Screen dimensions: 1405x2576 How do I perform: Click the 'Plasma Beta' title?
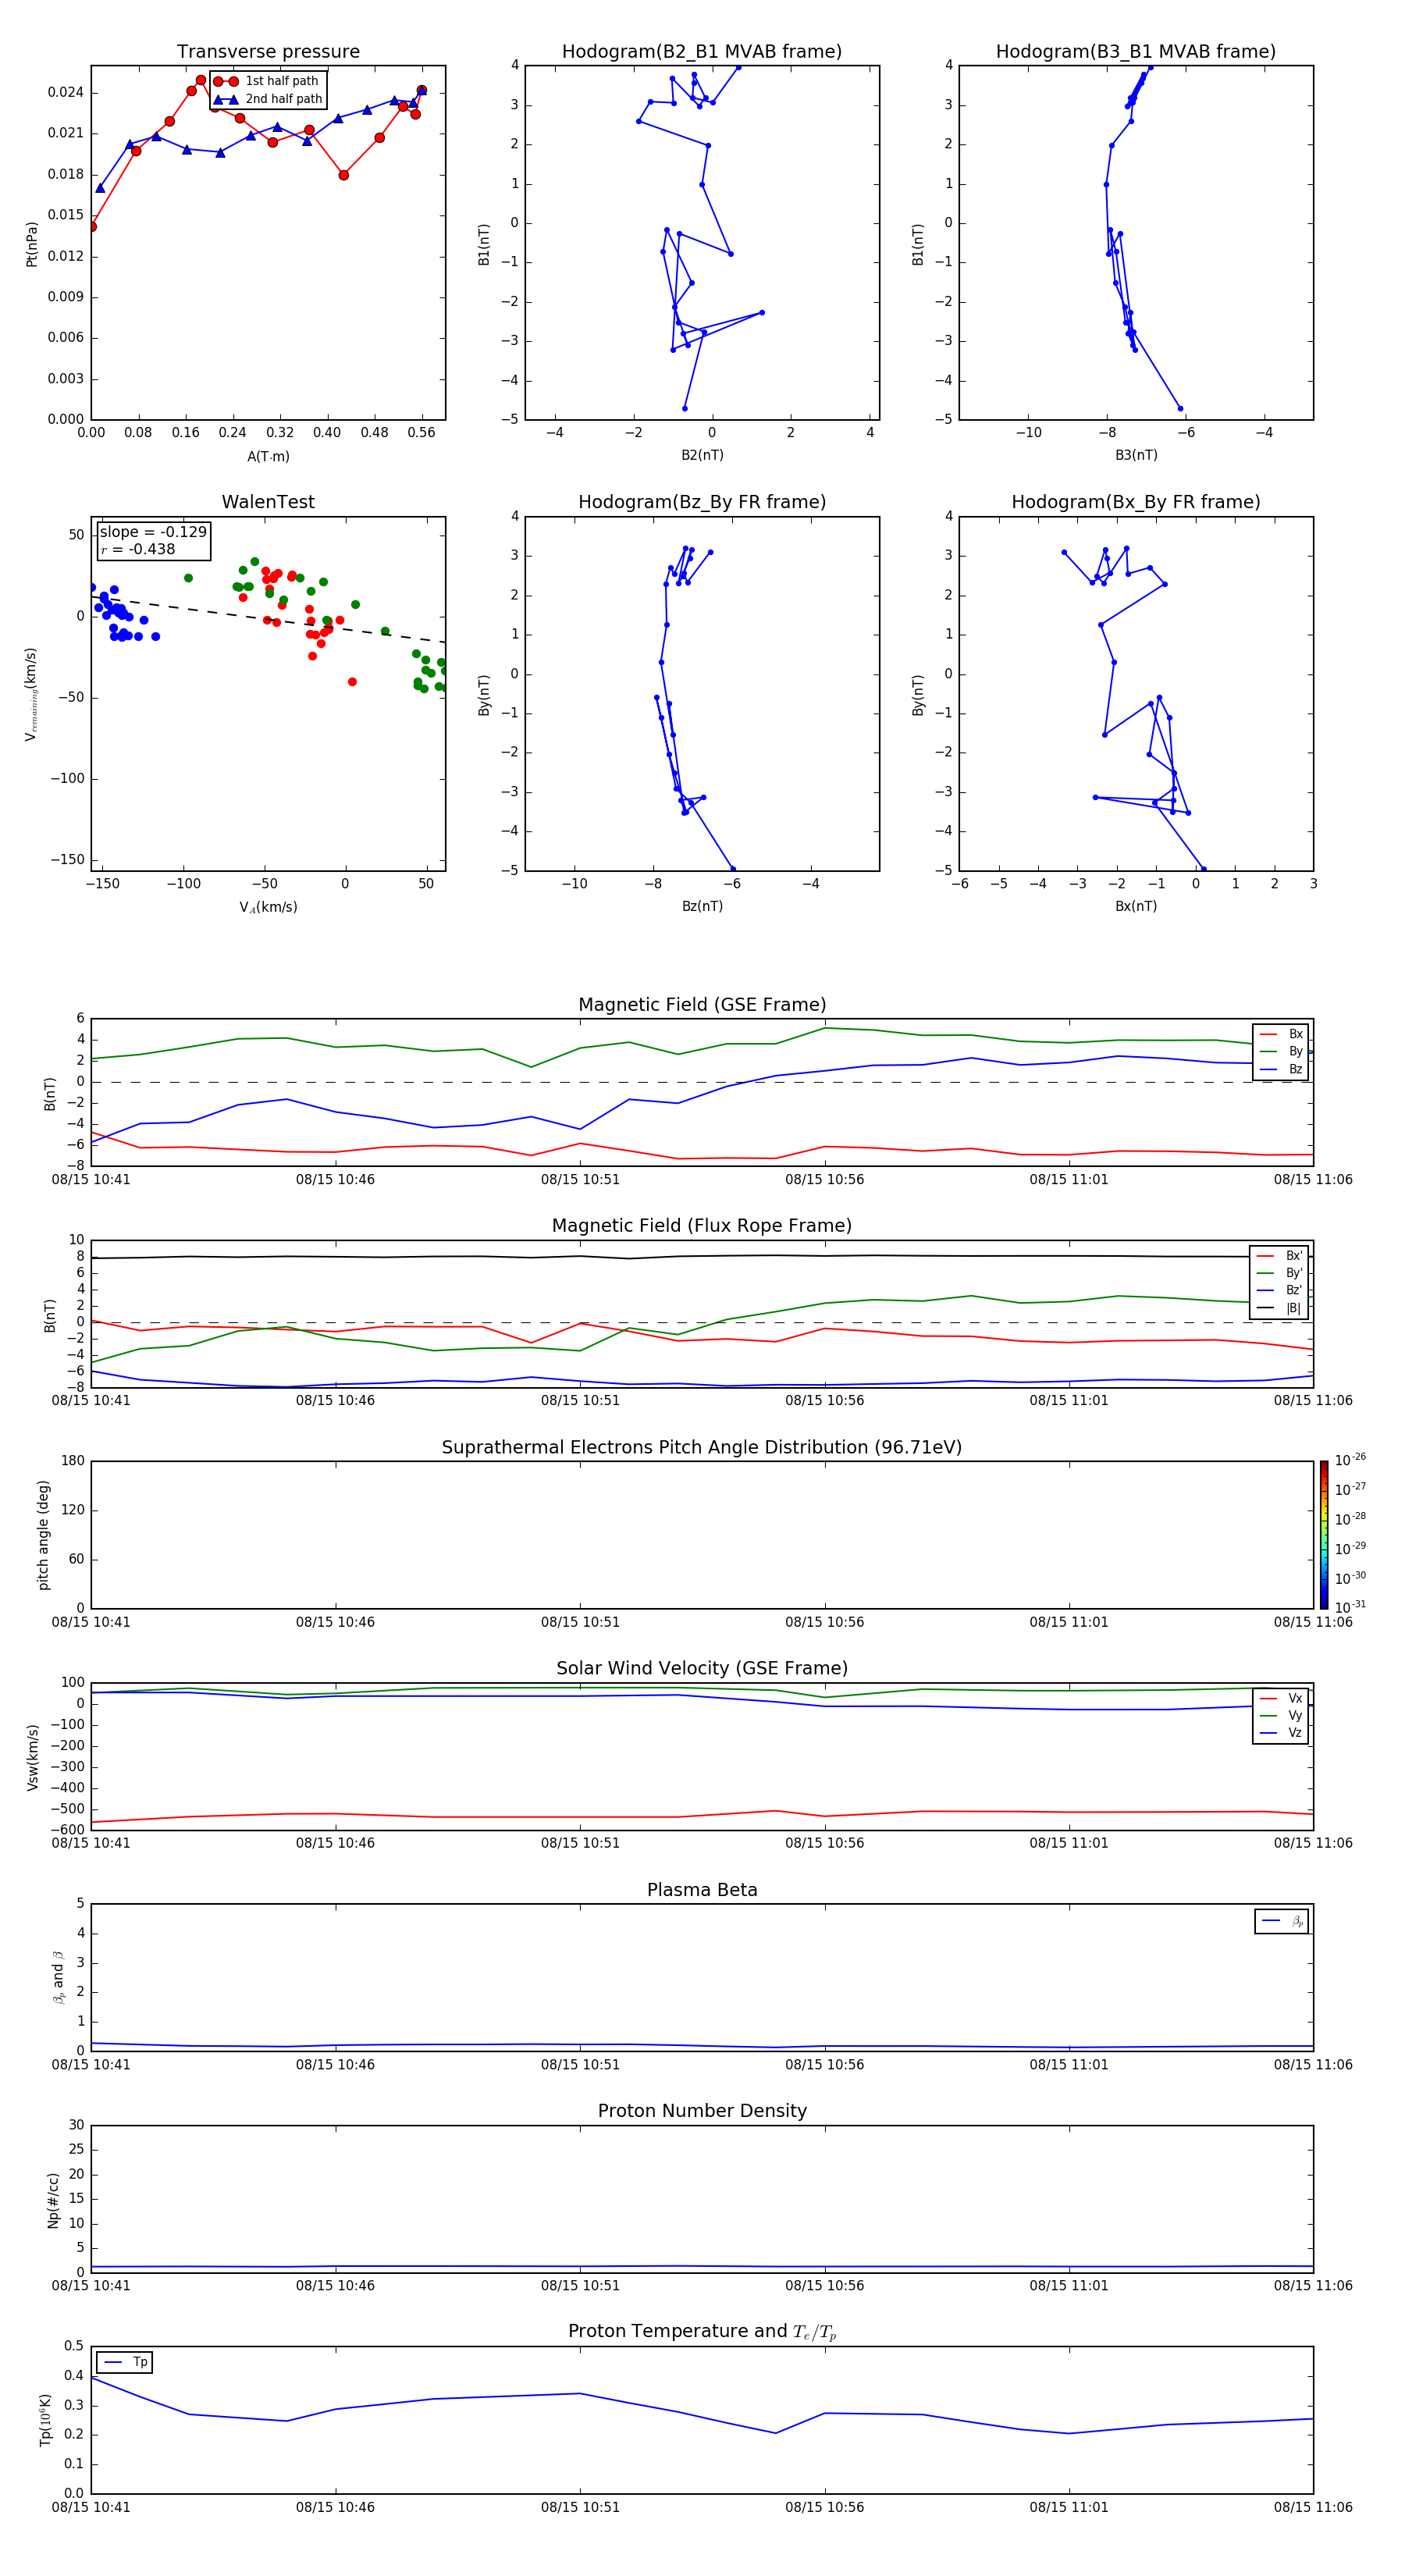click(x=702, y=1890)
